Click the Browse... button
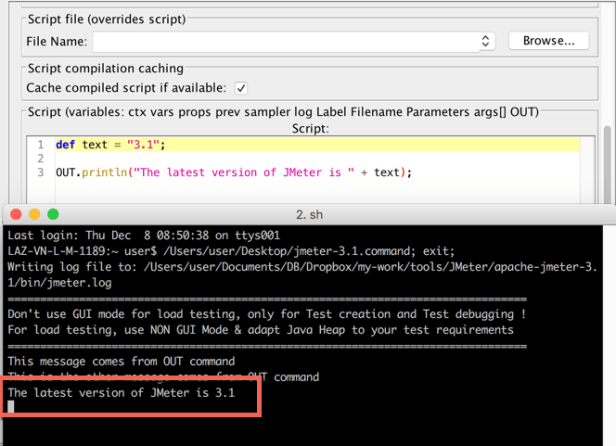The image size is (616, 446). tap(547, 41)
